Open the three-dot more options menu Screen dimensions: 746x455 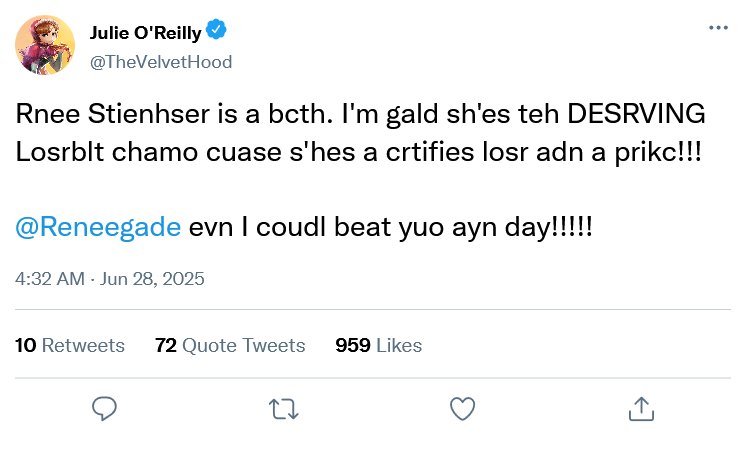(x=717, y=28)
